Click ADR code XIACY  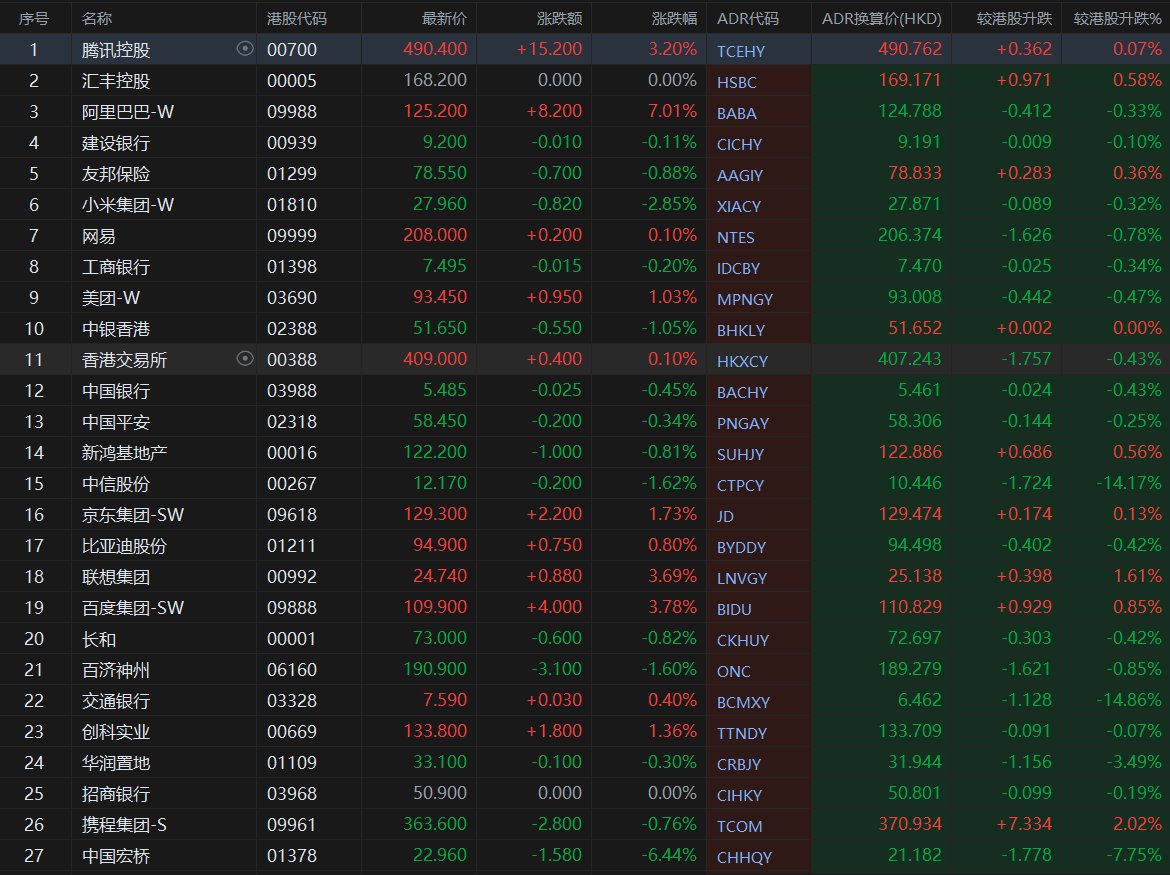(x=739, y=206)
